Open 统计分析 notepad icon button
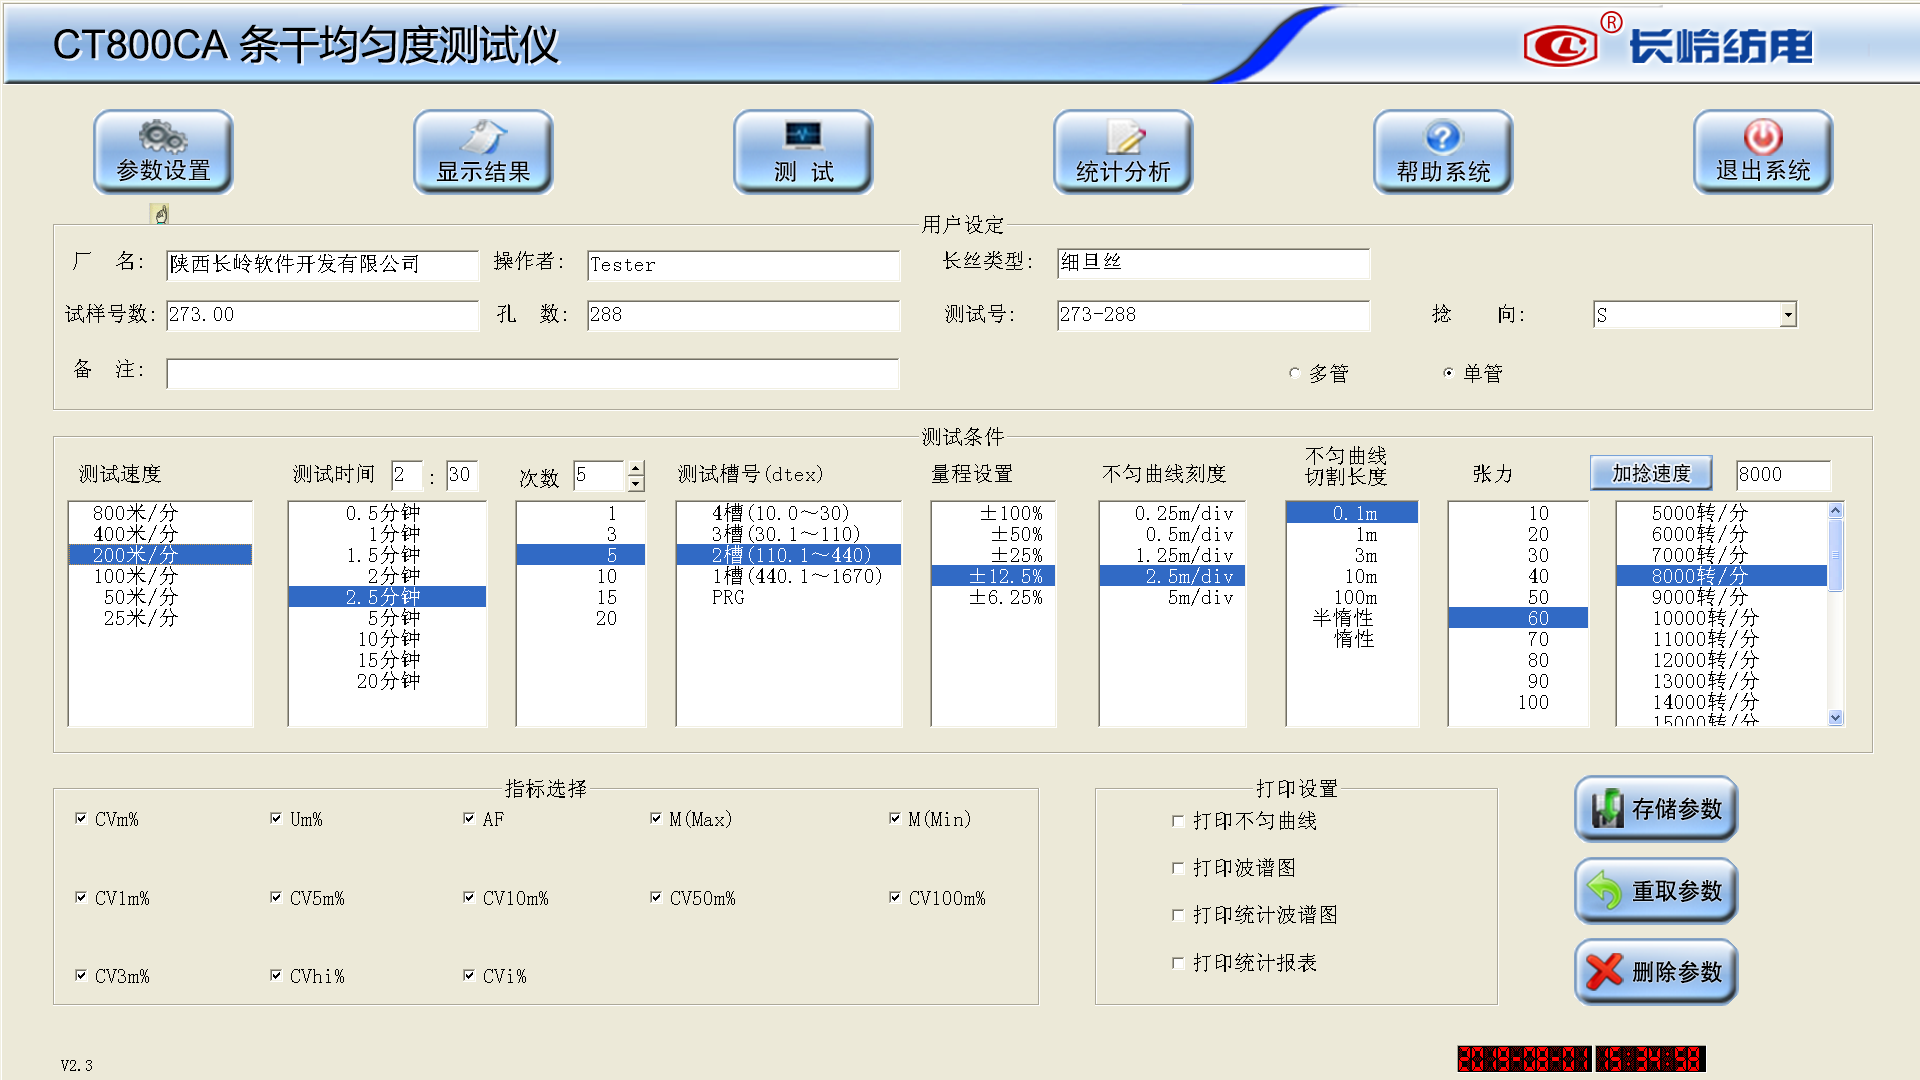 (x=1123, y=152)
